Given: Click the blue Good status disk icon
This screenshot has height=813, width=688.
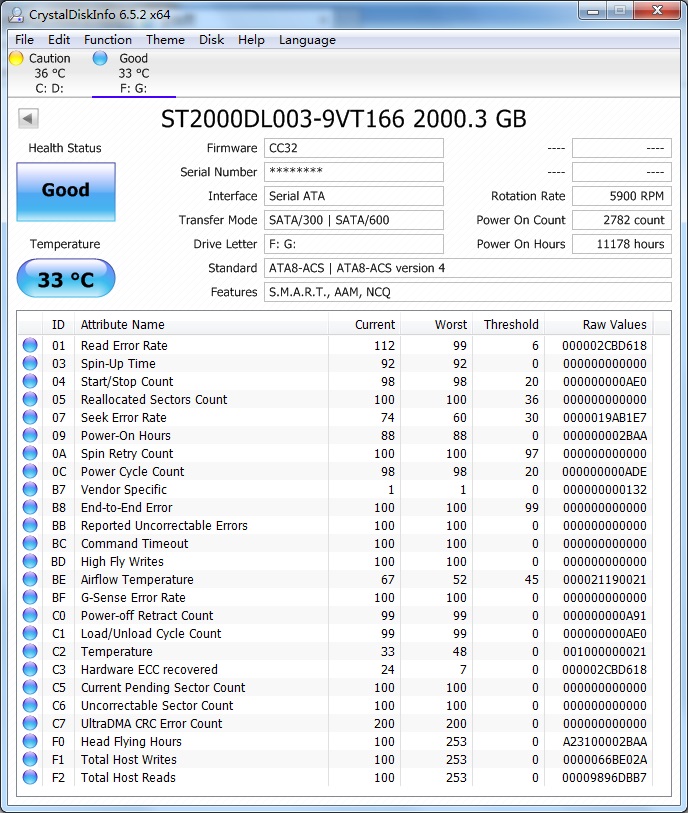Looking at the screenshot, I should [100, 58].
